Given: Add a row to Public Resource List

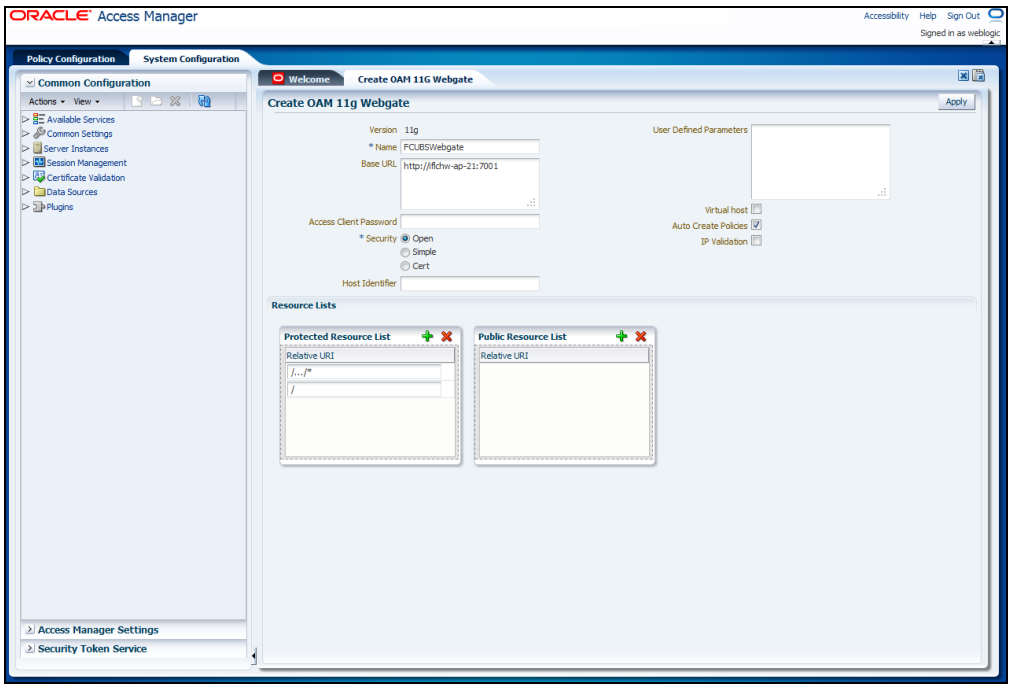Looking at the screenshot, I should tap(622, 336).
